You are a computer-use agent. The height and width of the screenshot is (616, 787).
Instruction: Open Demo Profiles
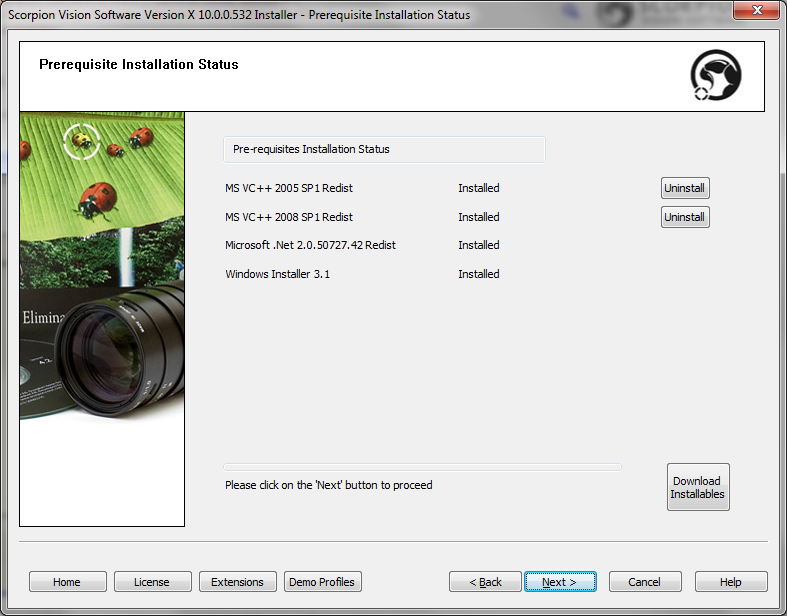[322, 582]
